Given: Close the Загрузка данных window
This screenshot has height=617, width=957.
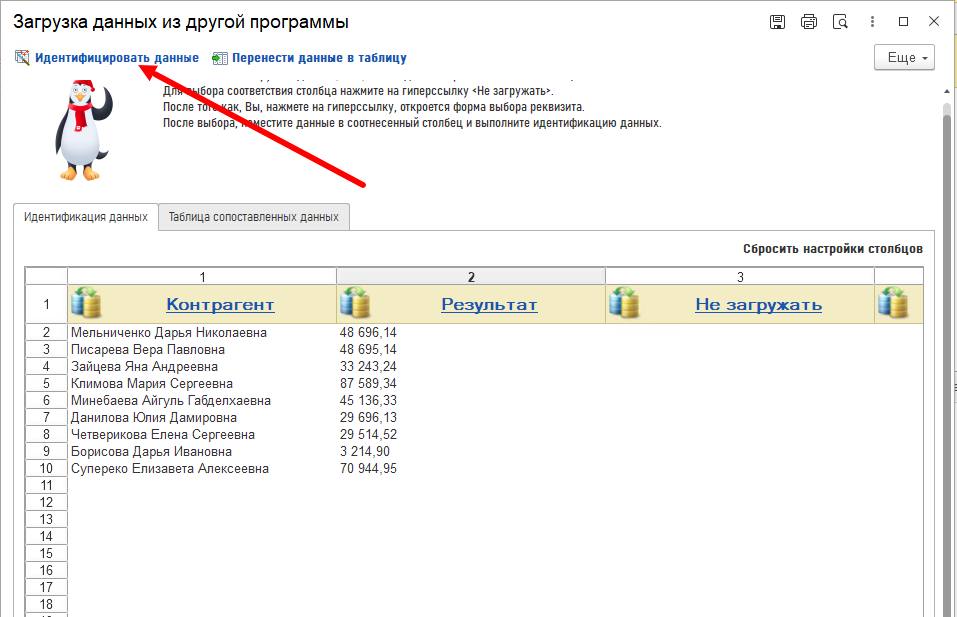Looking at the screenshot, I should tap(934, 21).
